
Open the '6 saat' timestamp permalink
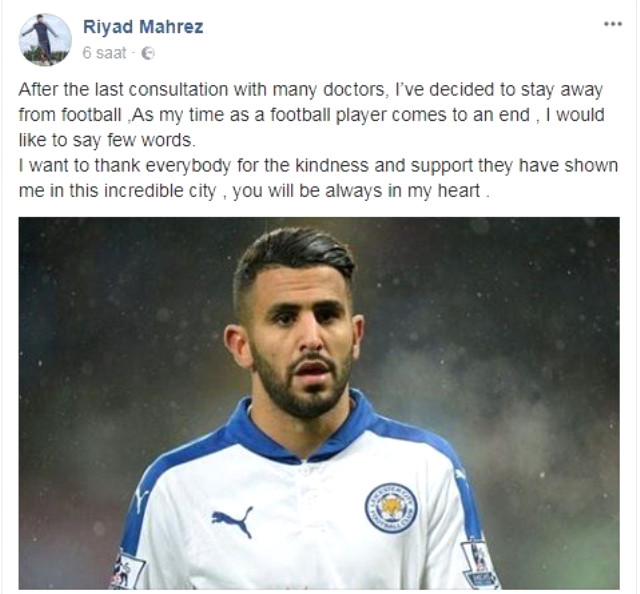(x=104, y=53)
